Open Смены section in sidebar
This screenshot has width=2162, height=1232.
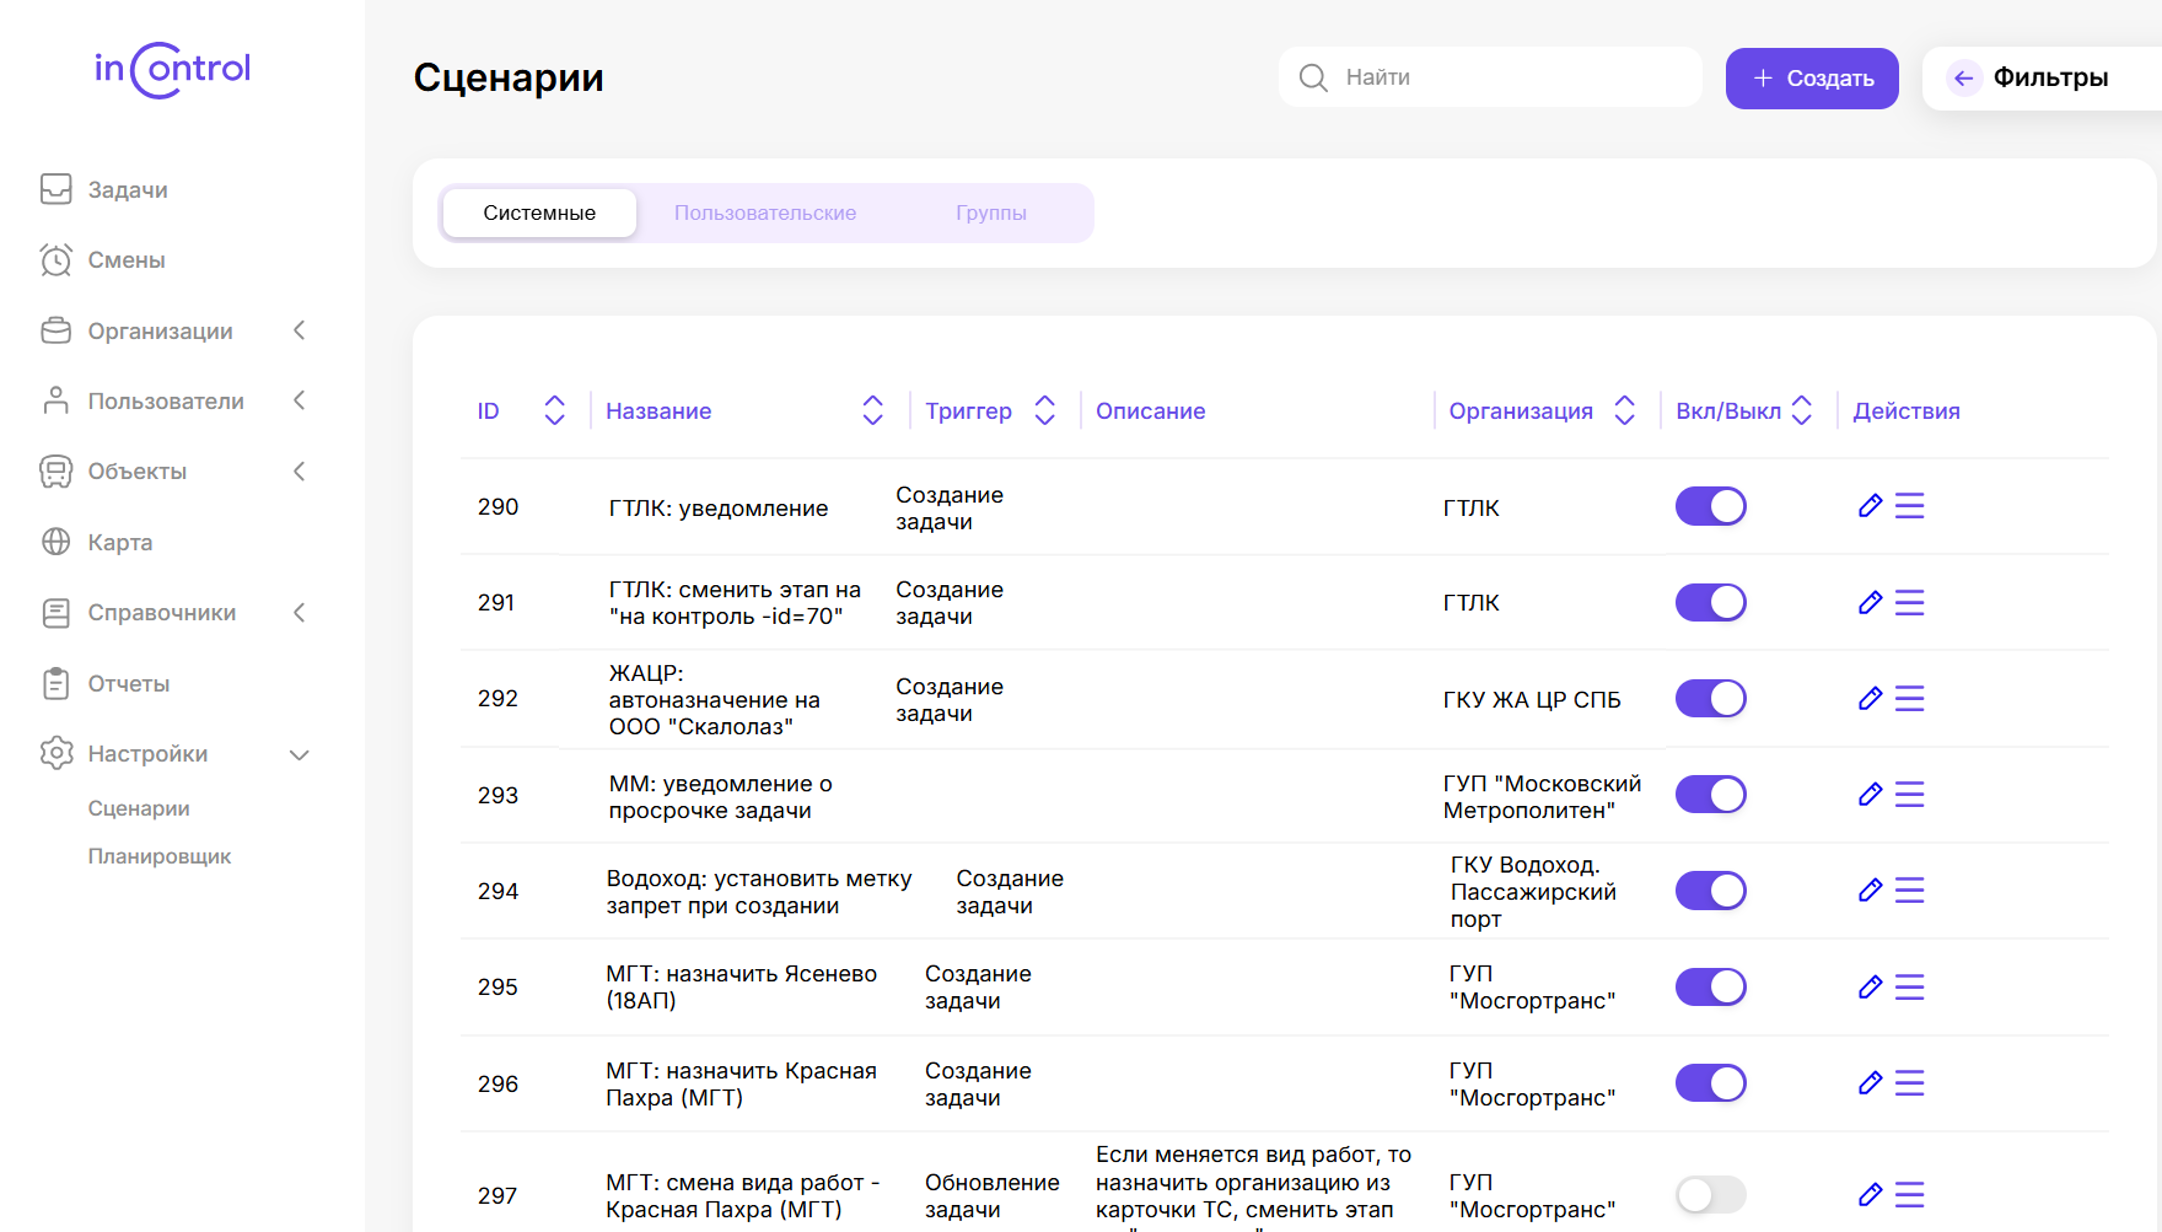(x=126, y=260)
